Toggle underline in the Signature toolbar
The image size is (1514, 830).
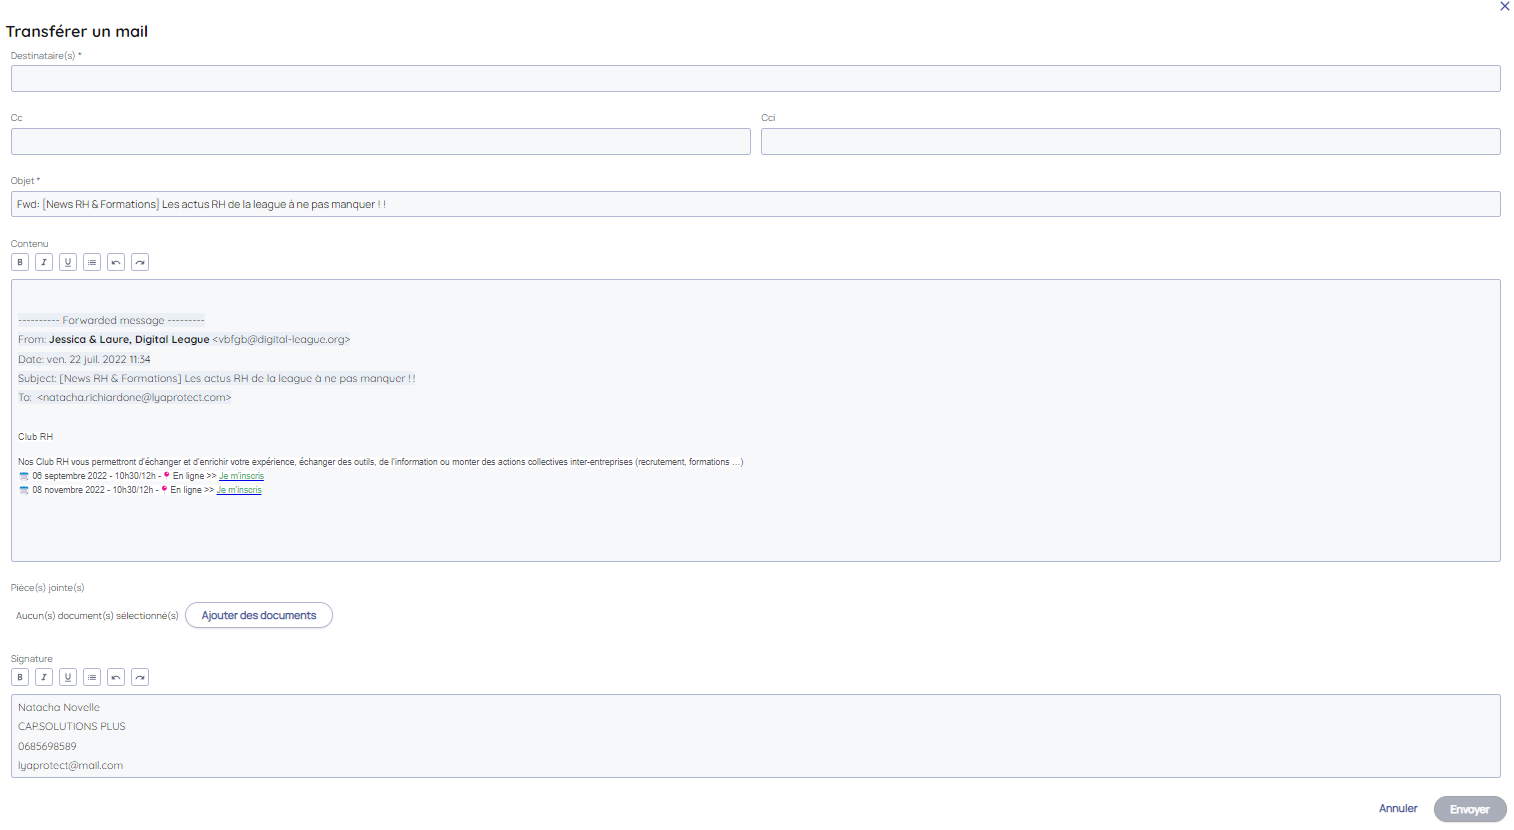(68, 677)
